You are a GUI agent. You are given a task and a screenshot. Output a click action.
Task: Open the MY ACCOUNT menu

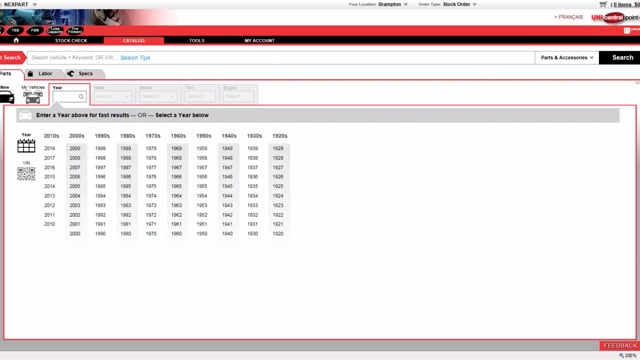click(260, 41)
